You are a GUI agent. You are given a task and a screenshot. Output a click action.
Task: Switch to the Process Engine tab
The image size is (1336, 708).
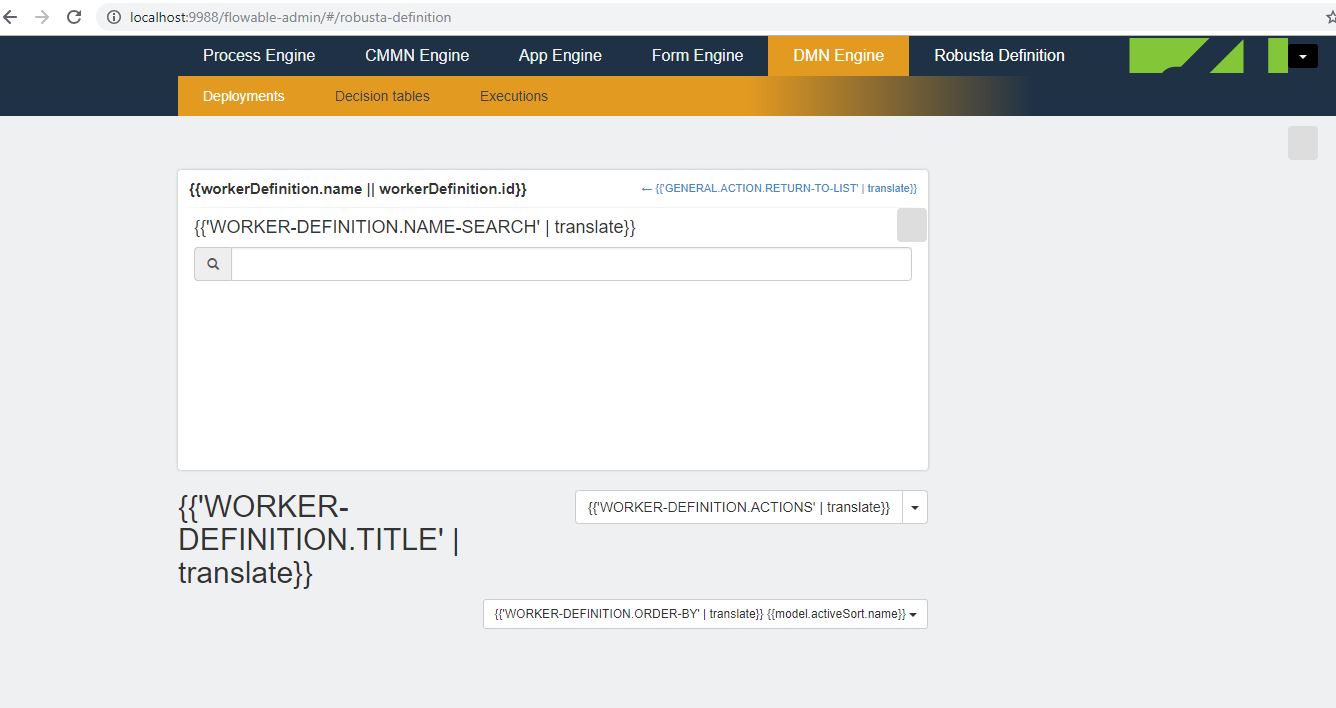[259, 56]
